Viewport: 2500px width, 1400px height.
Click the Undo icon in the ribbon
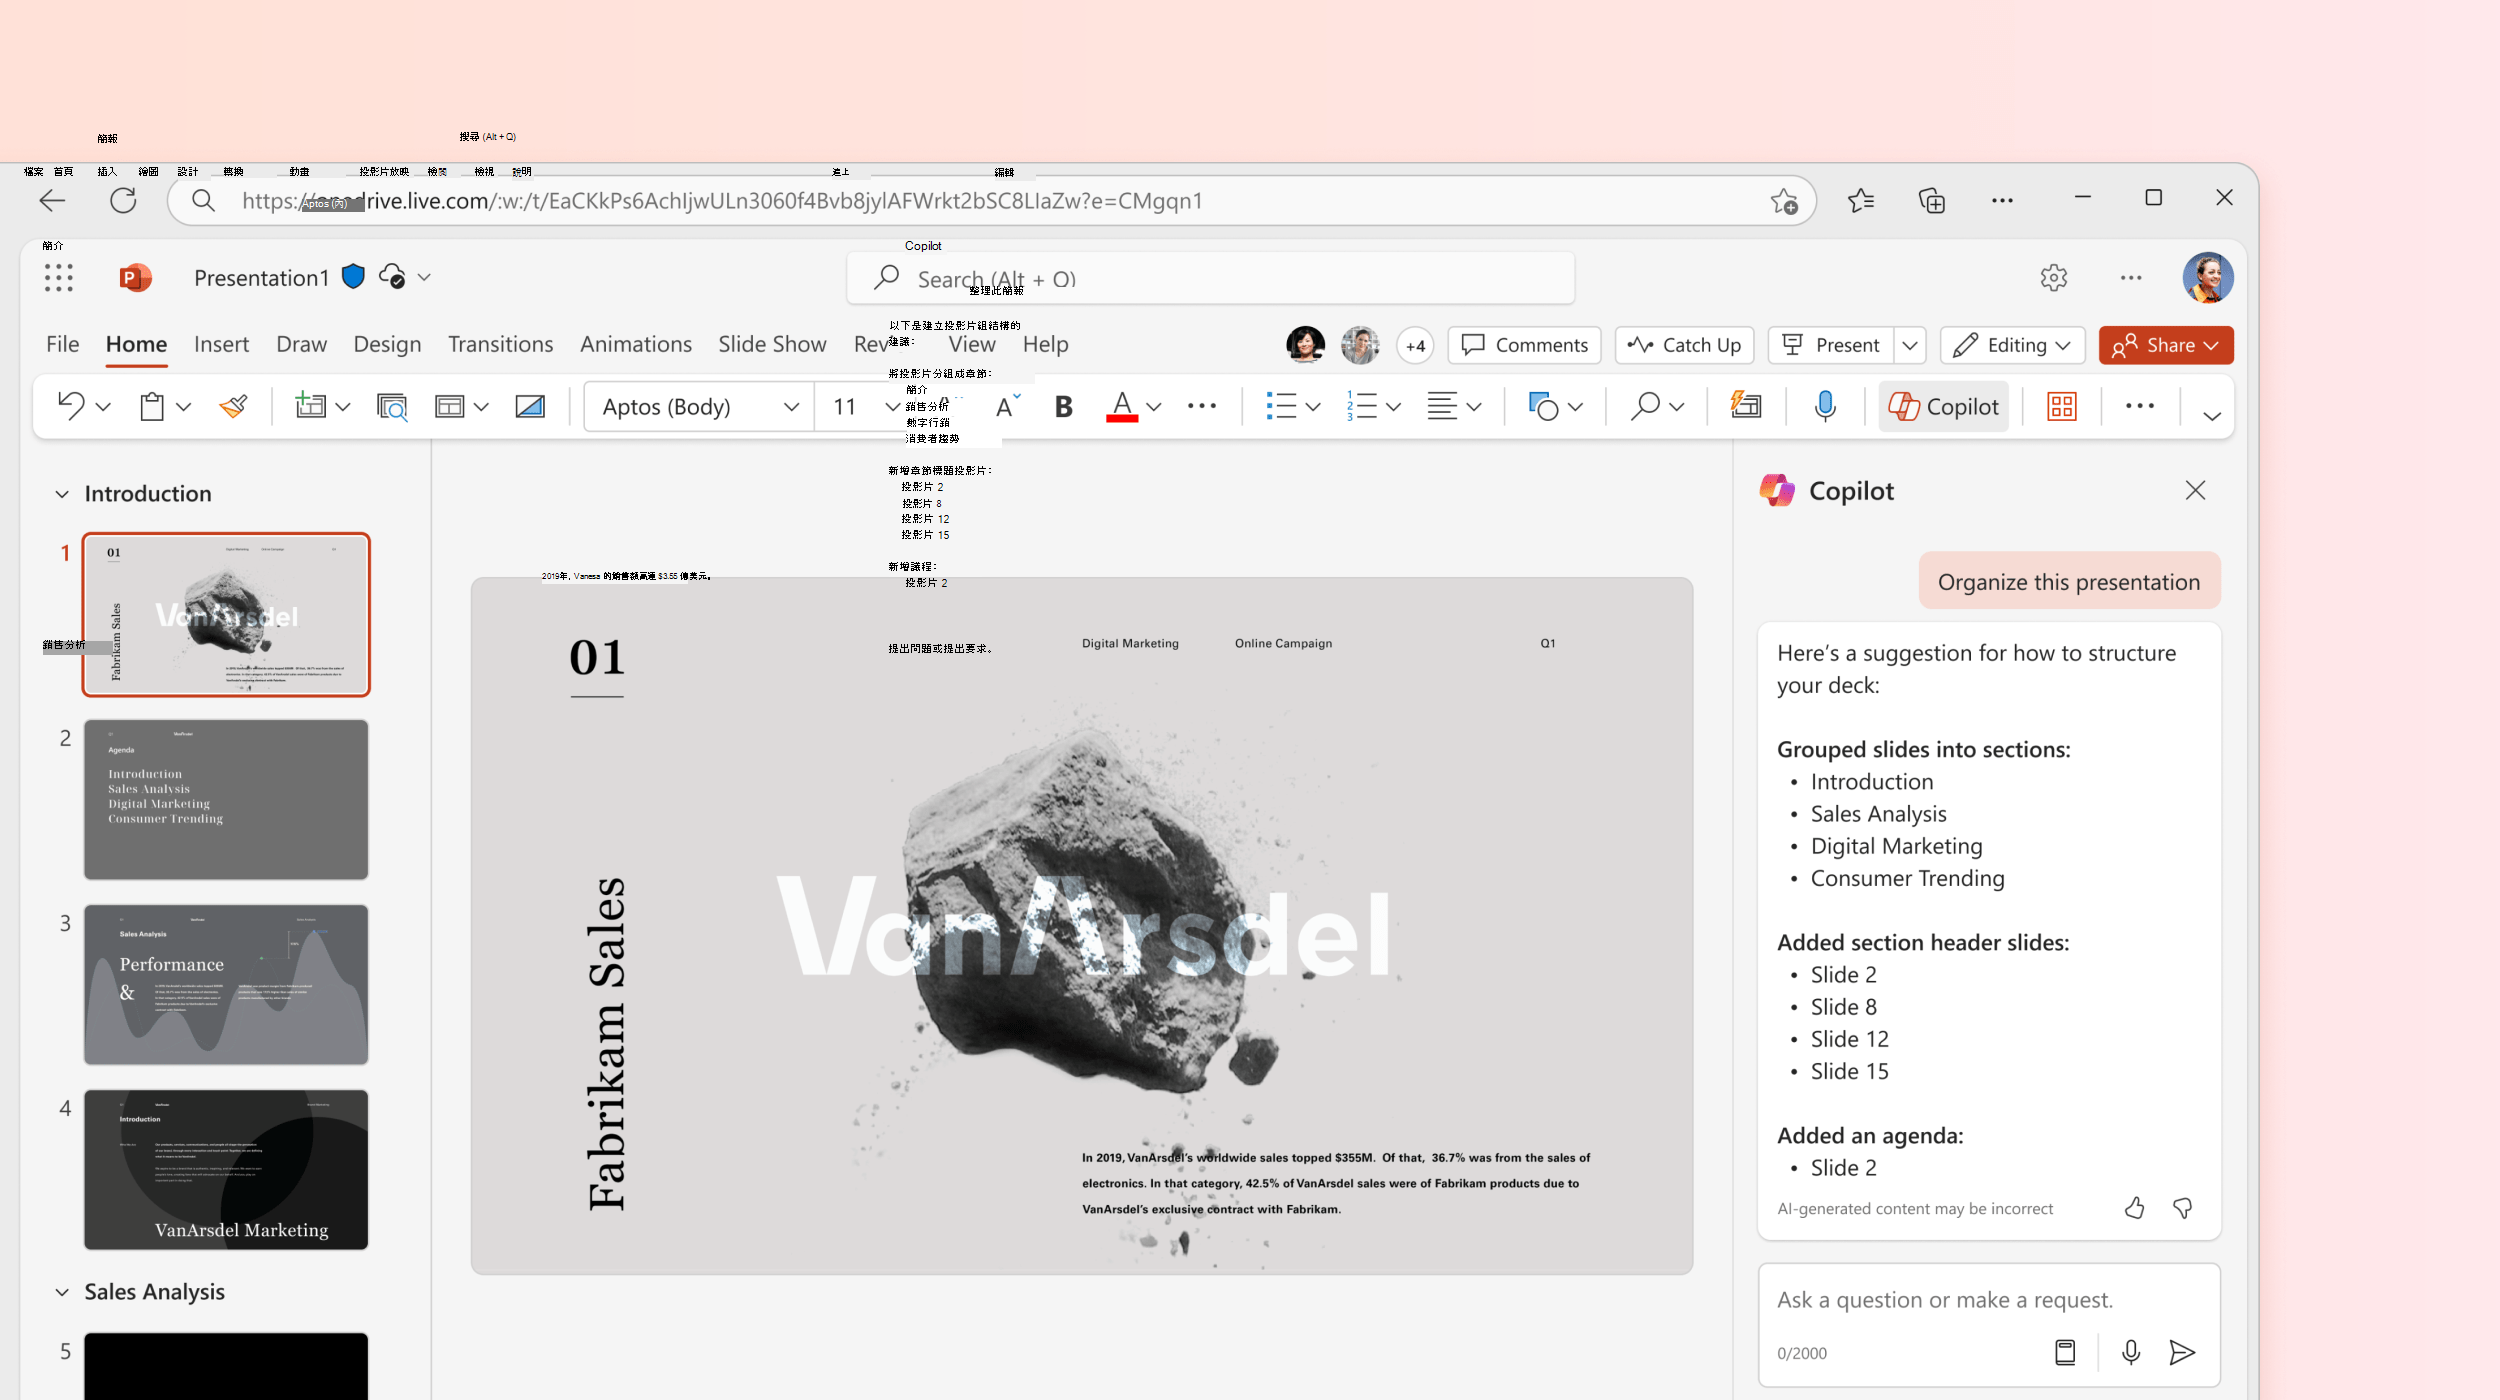tap(71, 406)
